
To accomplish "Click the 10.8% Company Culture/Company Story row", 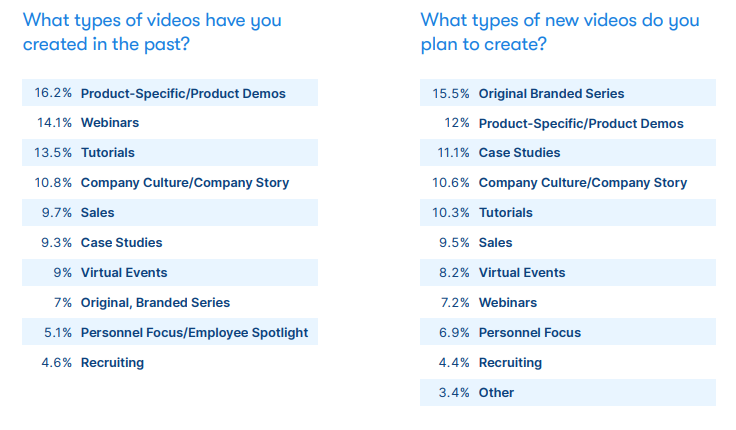I will tap(170, 183).
